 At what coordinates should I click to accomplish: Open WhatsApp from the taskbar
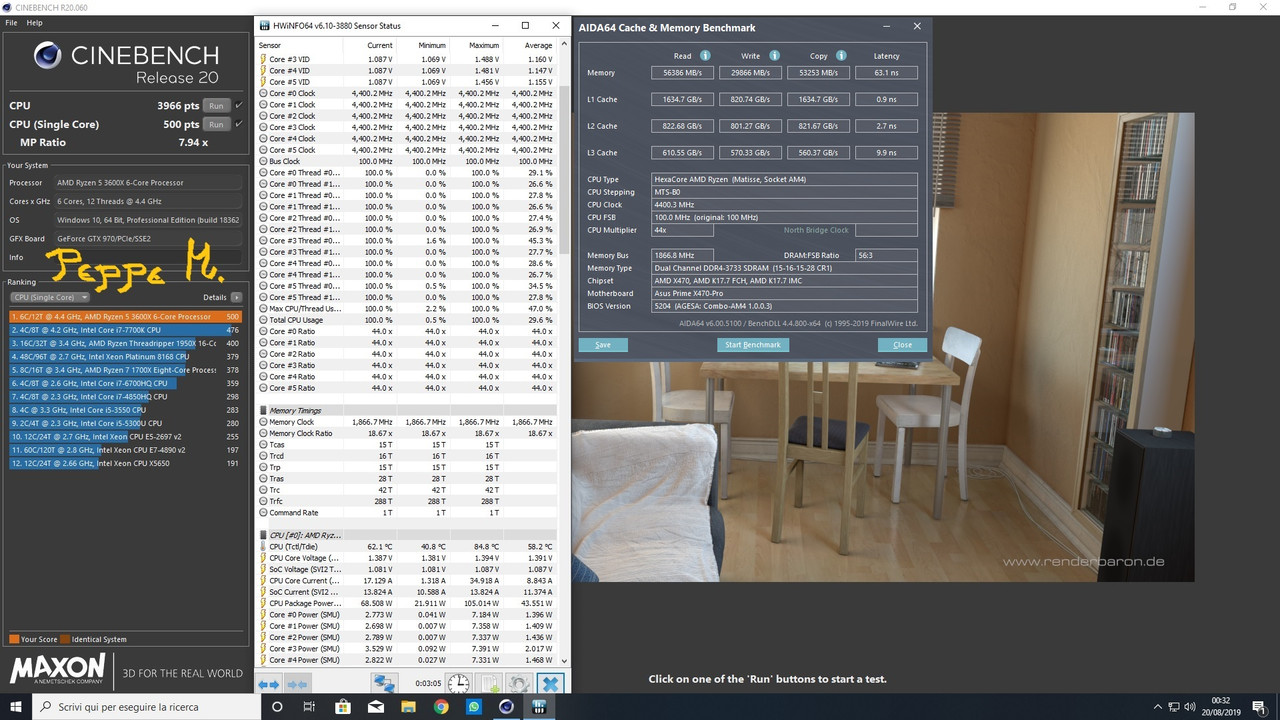point(472,707)
